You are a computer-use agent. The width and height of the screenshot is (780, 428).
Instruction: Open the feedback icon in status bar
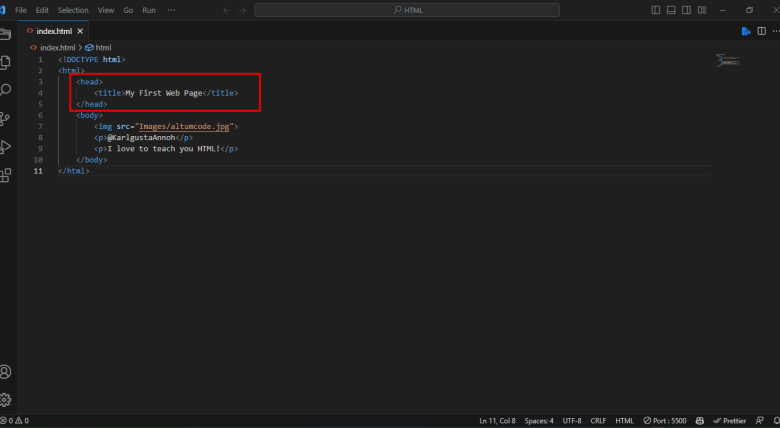coord(760,421)
